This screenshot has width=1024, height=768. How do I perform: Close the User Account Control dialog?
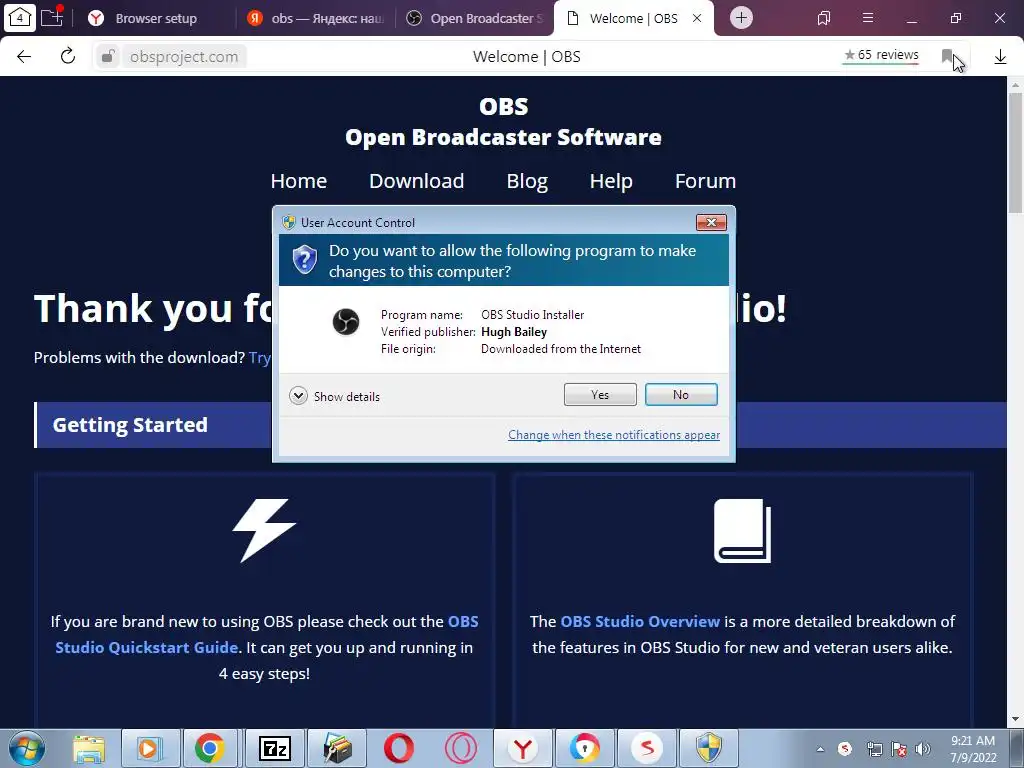point(711,223)
